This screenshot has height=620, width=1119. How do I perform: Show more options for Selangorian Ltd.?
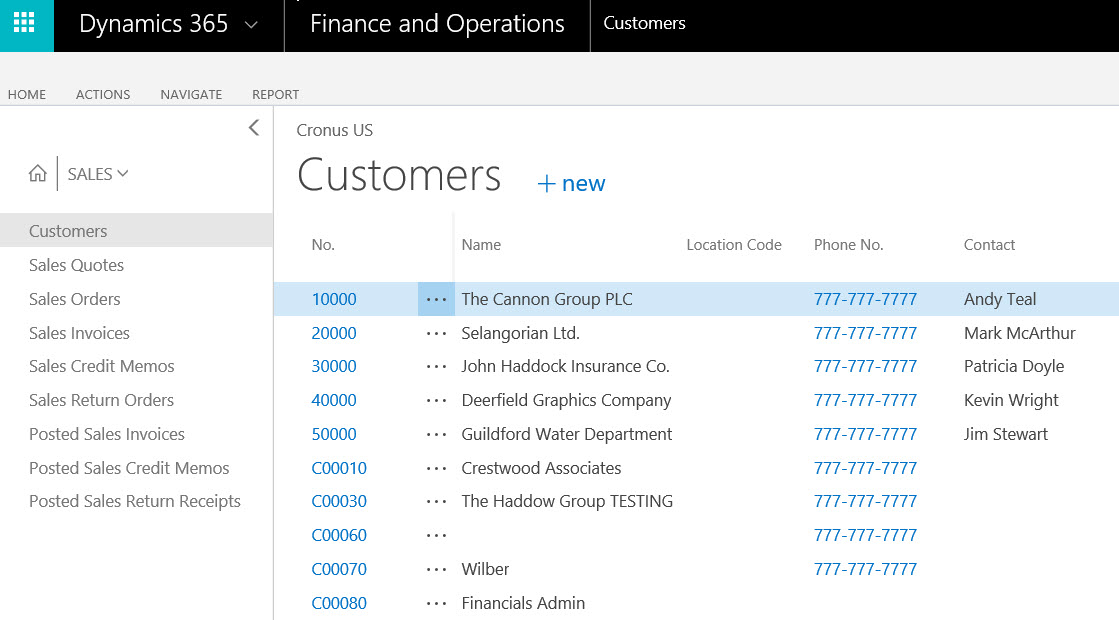point(436,333)
